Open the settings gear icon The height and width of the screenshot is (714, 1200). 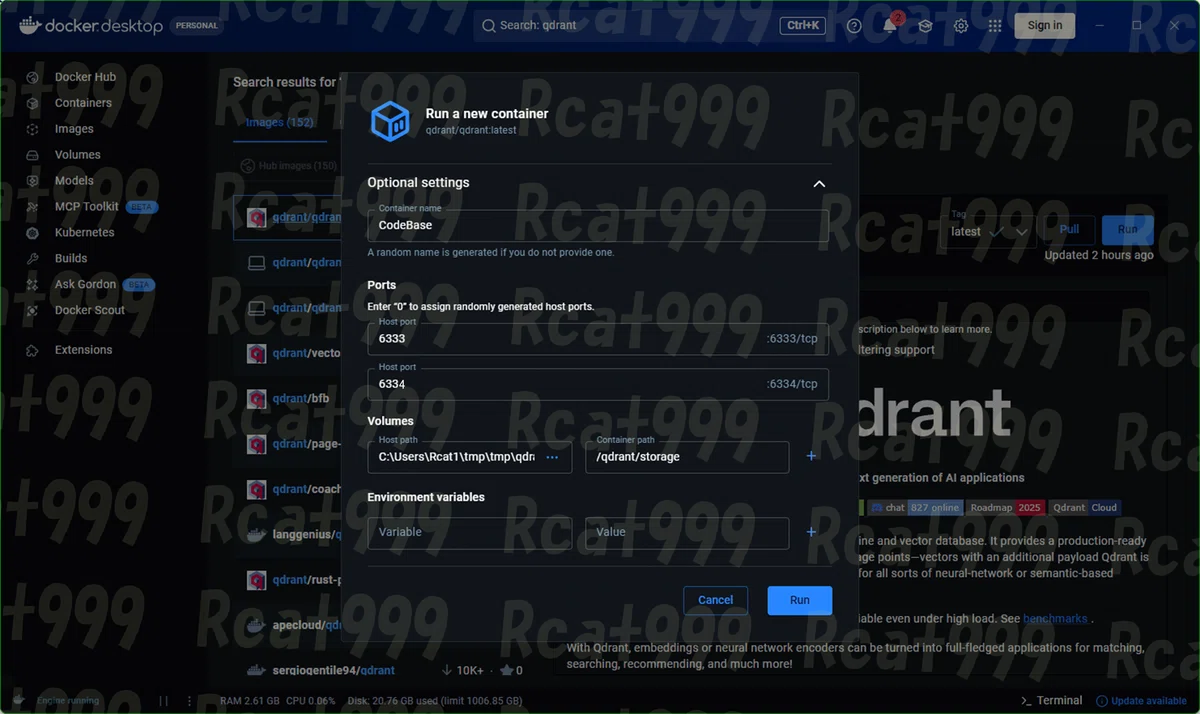961,26
